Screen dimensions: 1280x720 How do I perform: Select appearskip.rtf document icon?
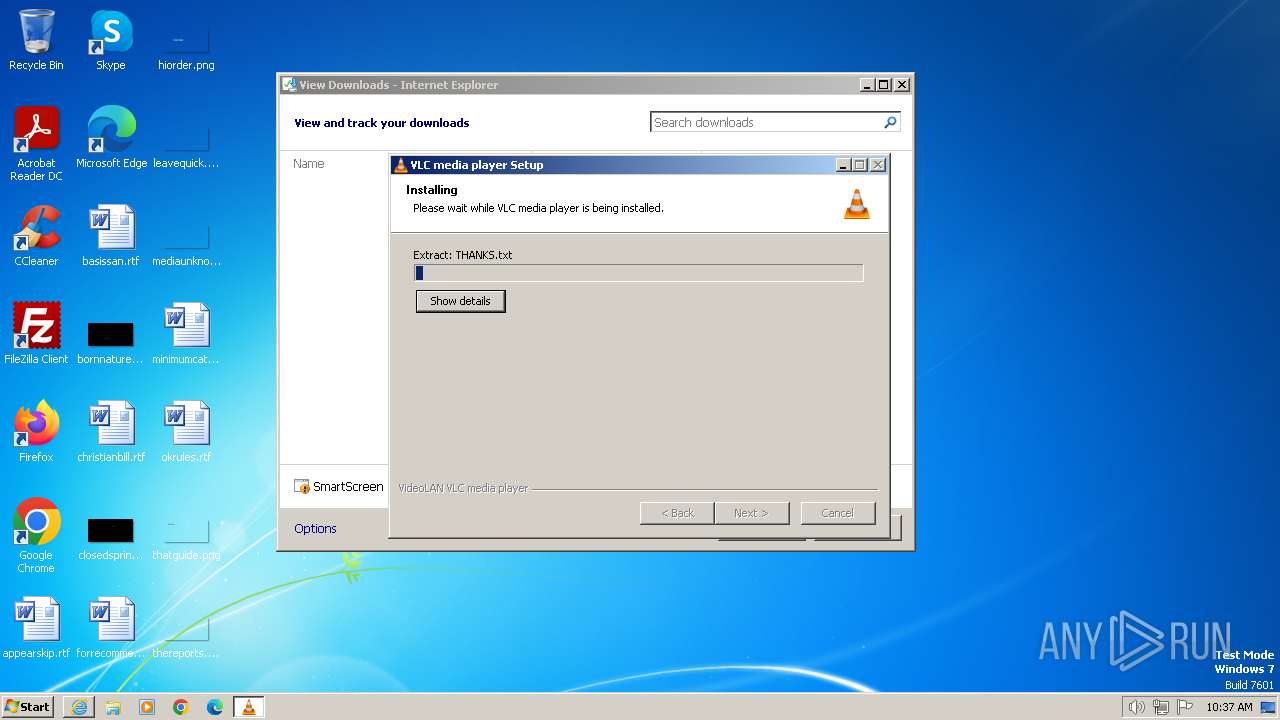pyautogui.click(x=36, y=627)
